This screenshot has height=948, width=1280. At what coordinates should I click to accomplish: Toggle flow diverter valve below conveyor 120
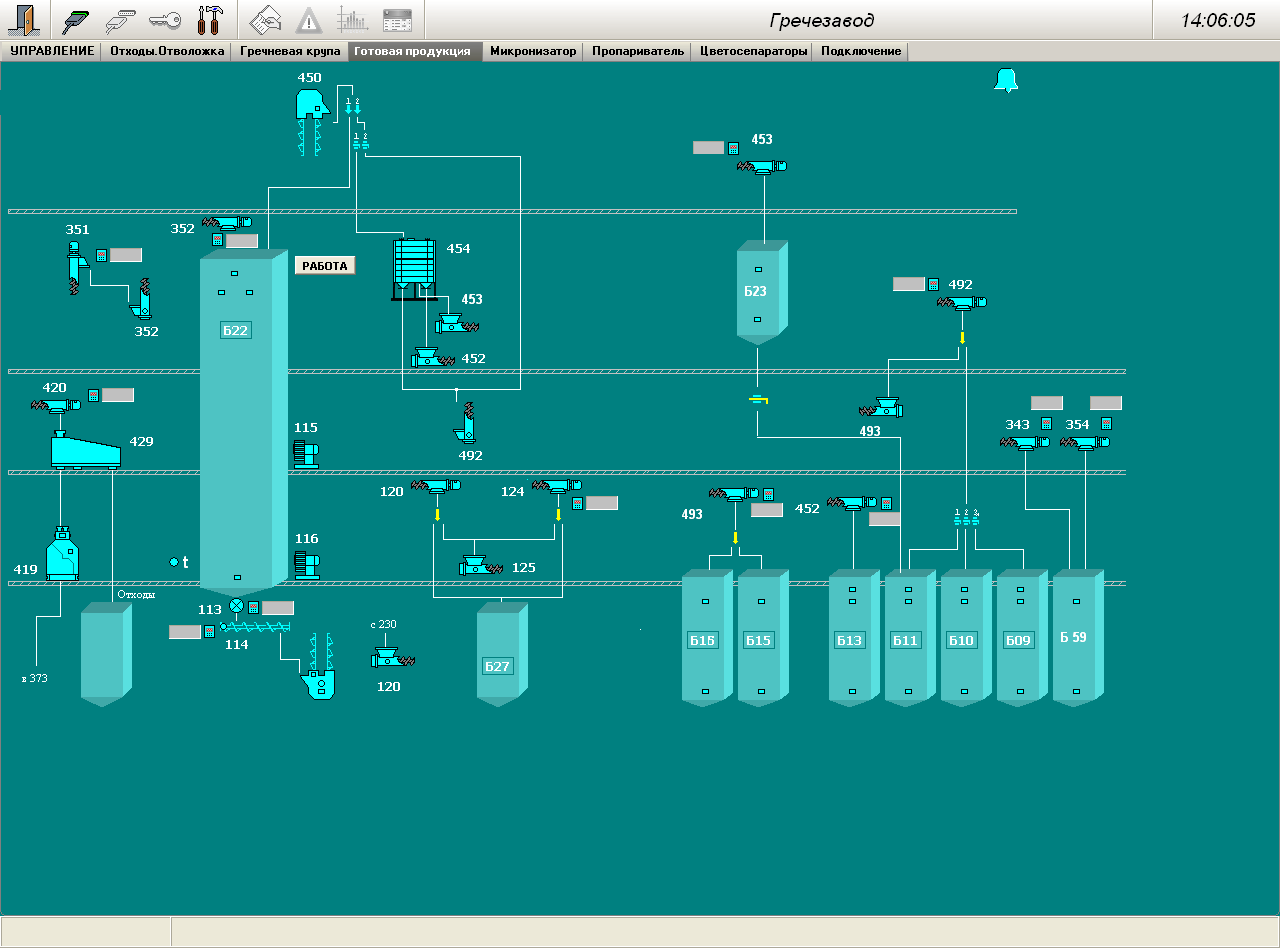[x=437, y=515]
